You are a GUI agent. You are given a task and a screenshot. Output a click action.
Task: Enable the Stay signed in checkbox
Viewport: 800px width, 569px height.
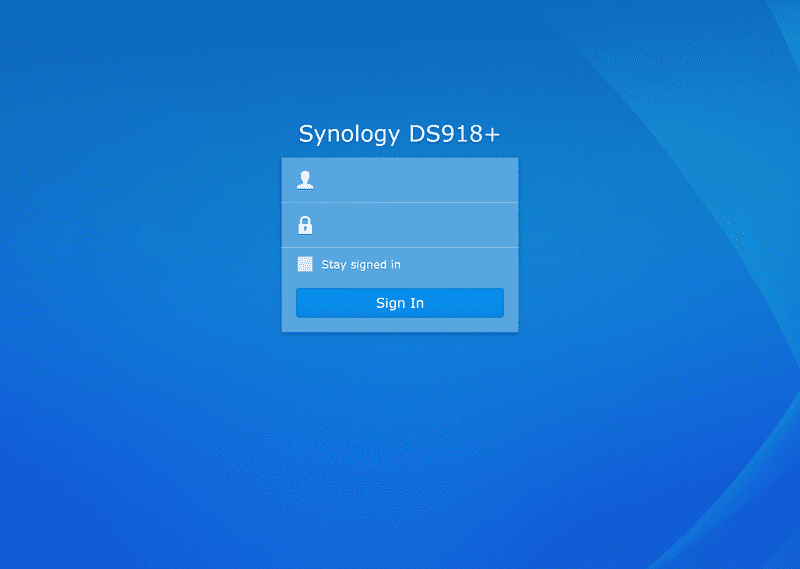click(x=305, y=264)
